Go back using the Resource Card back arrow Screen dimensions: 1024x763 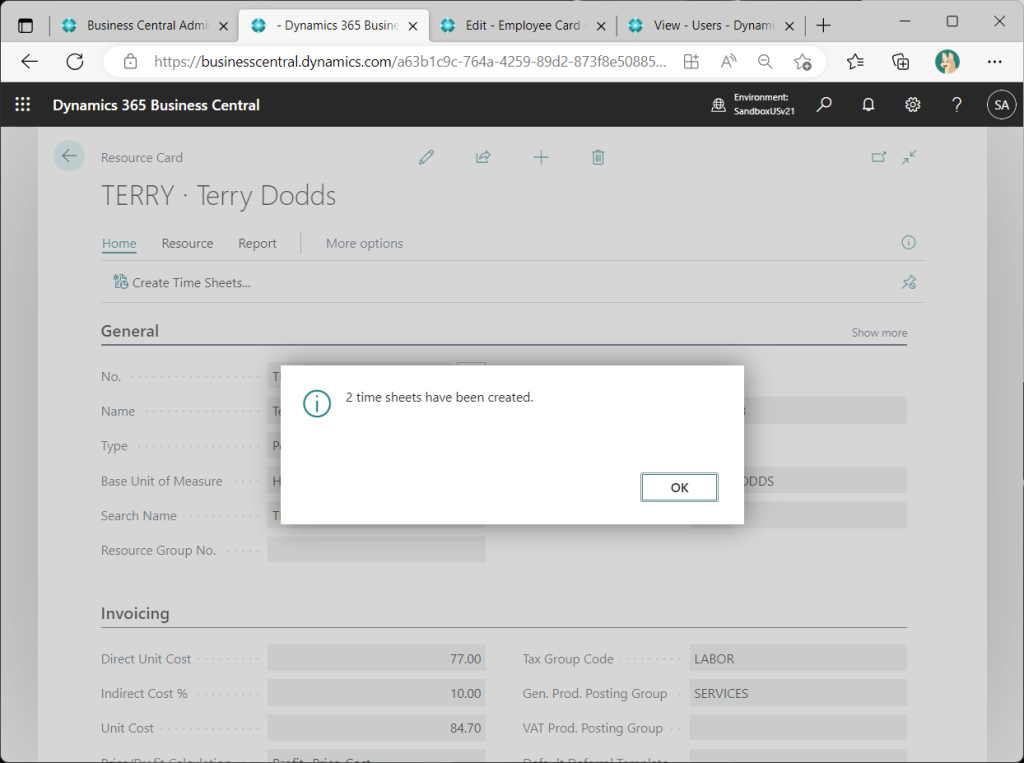coord(69,156)
